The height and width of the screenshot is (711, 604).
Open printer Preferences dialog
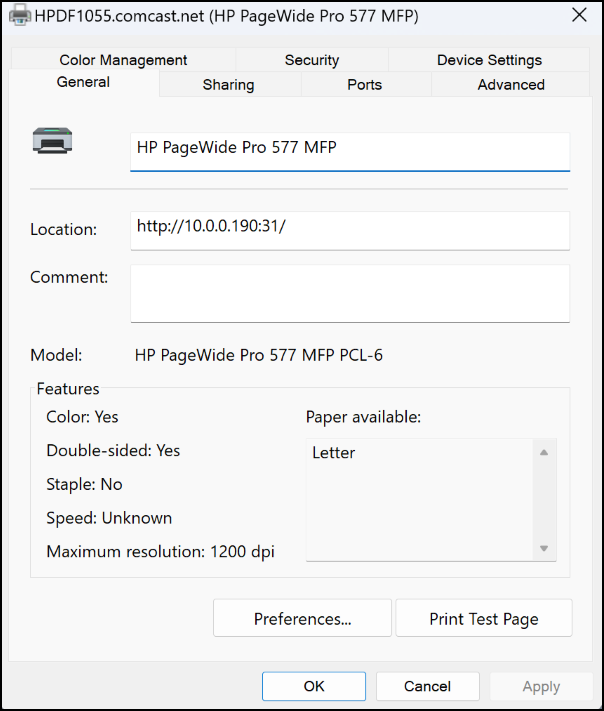302,618
